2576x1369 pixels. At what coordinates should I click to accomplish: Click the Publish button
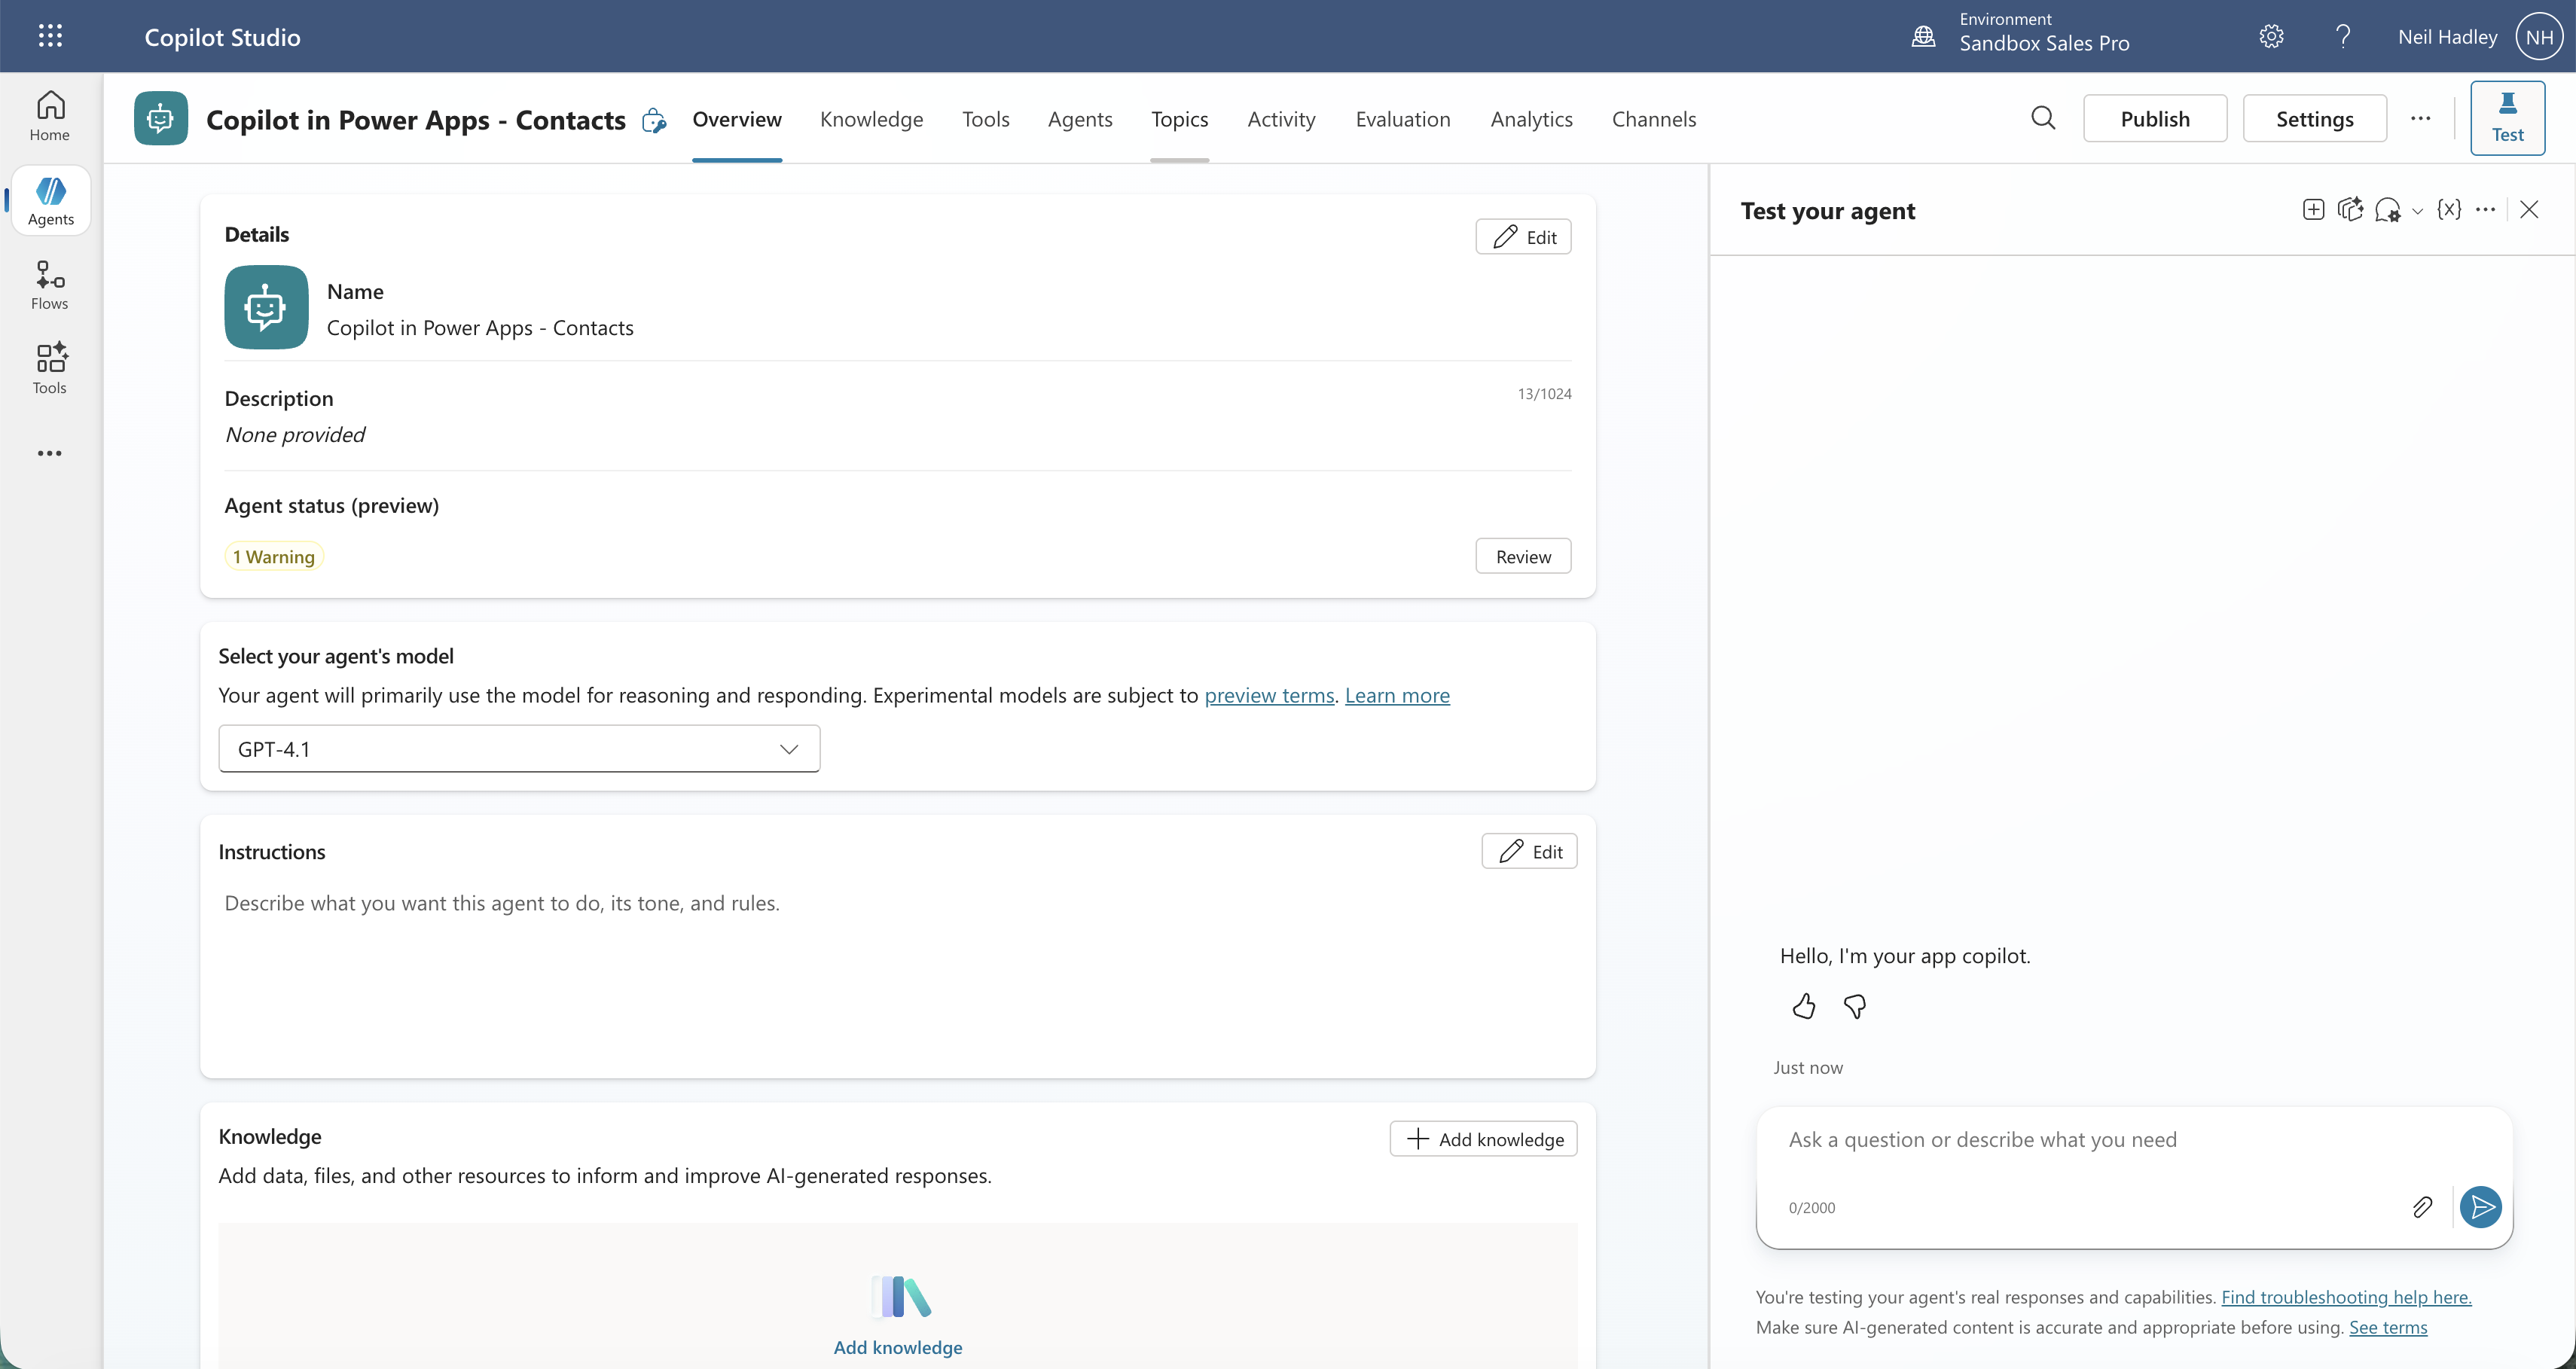point(2155,119)
